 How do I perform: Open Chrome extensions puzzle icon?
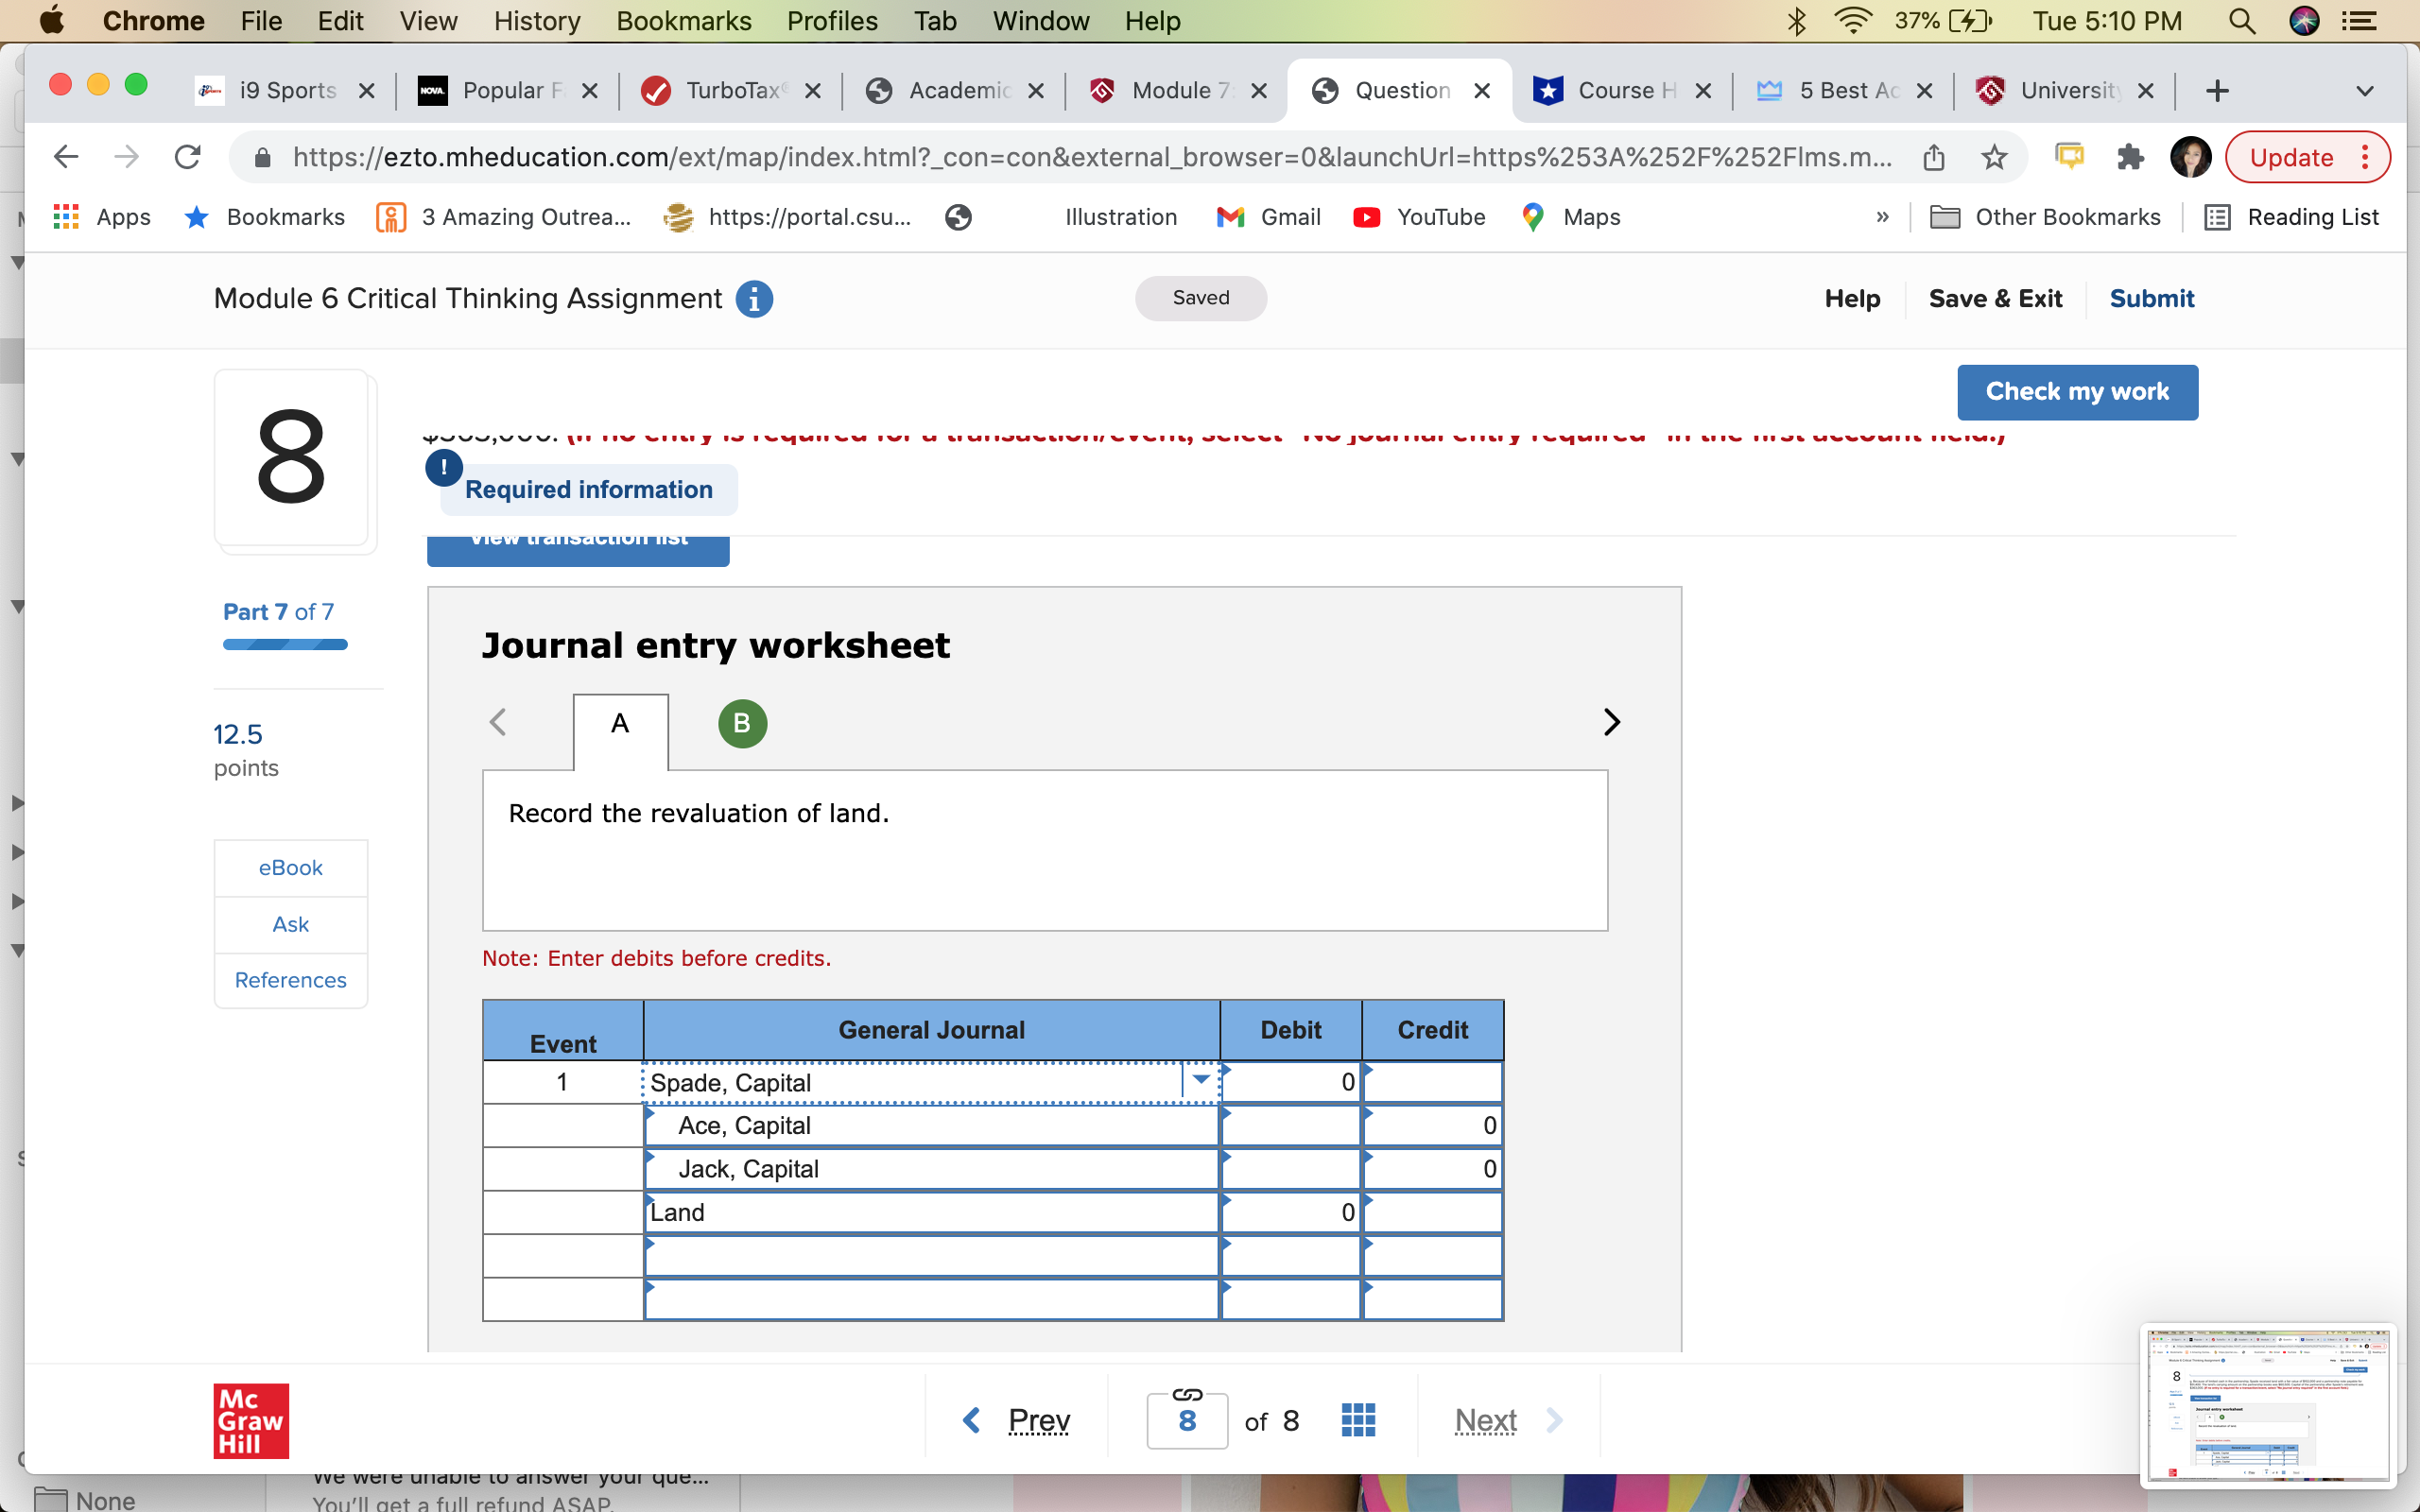2131,156
